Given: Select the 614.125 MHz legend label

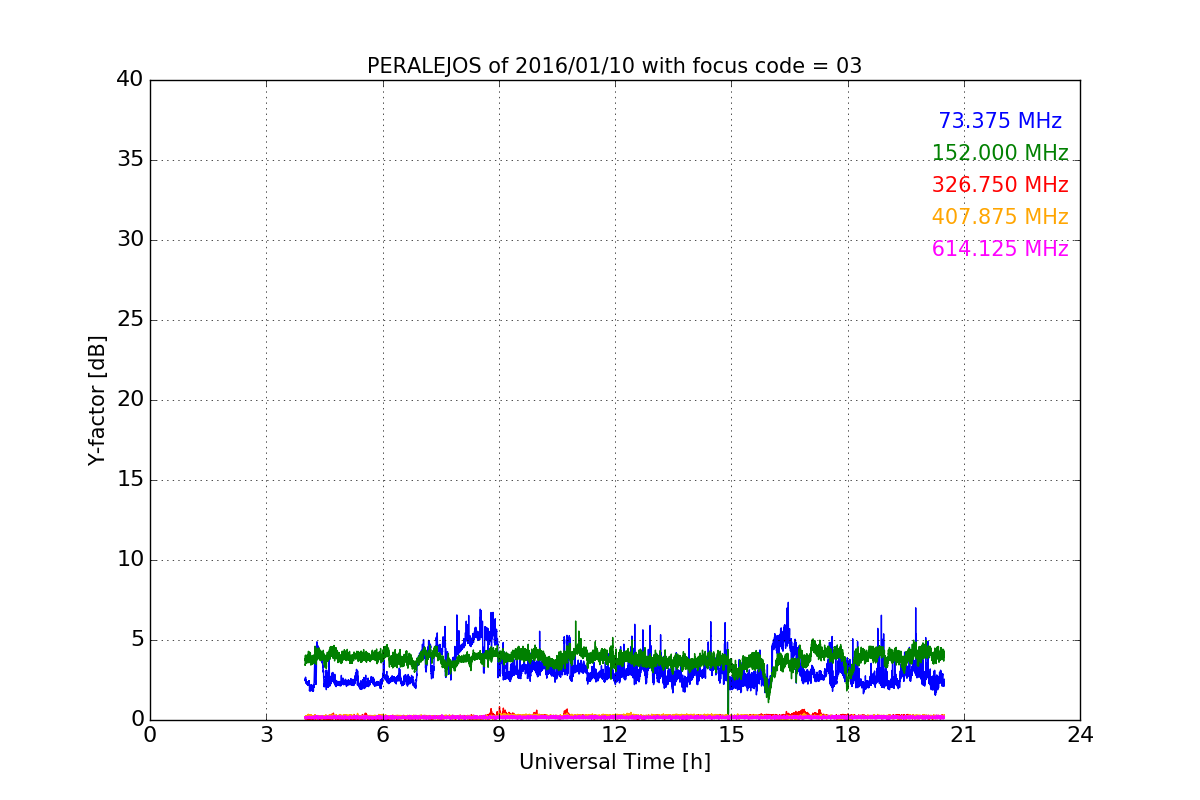Looking at the screenshot, I should [x=1000, y=249].
